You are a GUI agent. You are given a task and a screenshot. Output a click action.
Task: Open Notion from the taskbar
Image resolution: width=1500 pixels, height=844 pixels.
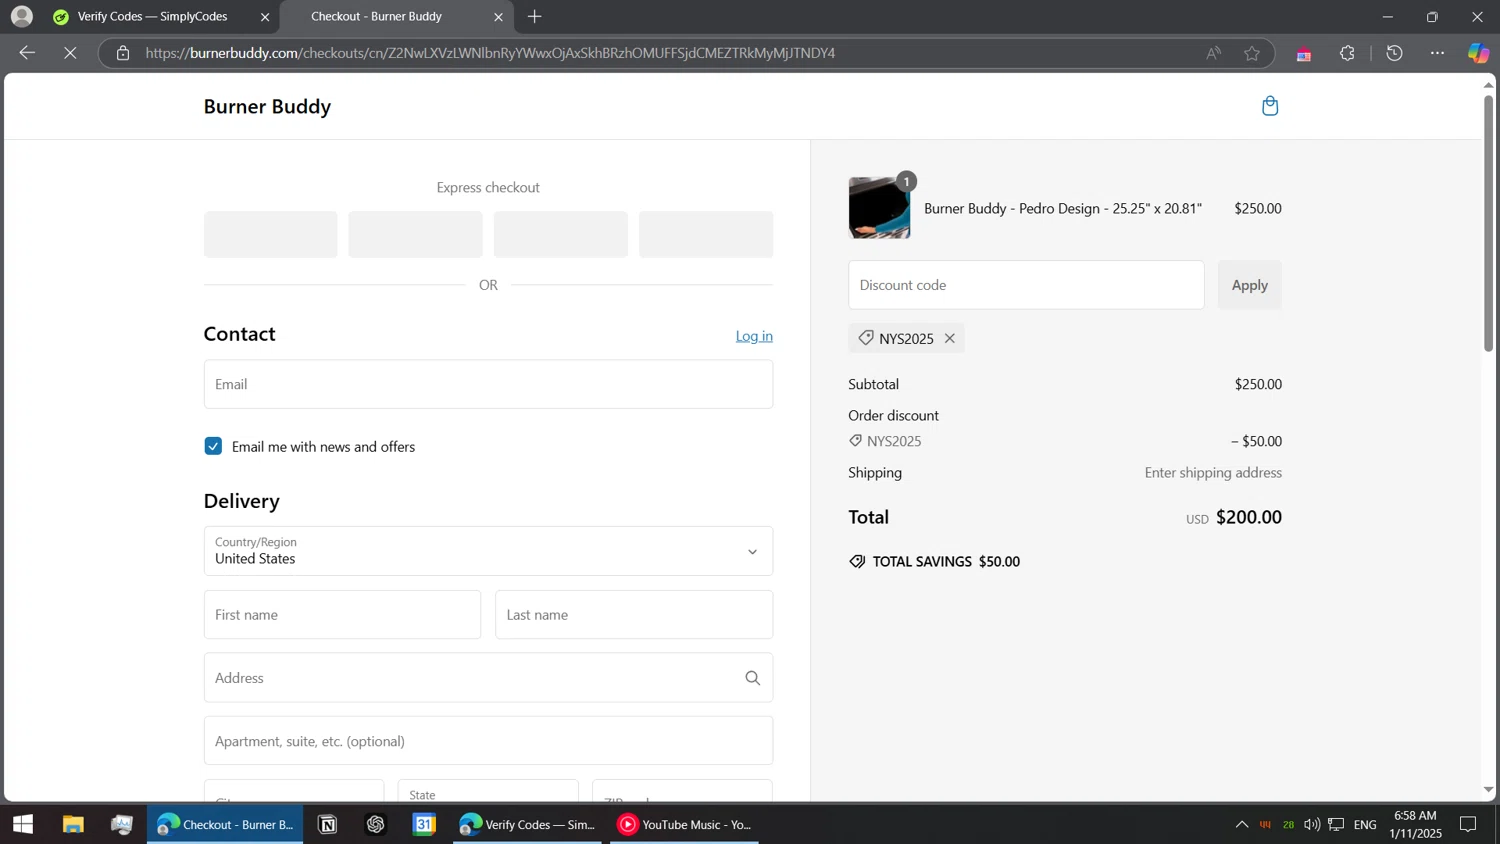tap(328, 824)
